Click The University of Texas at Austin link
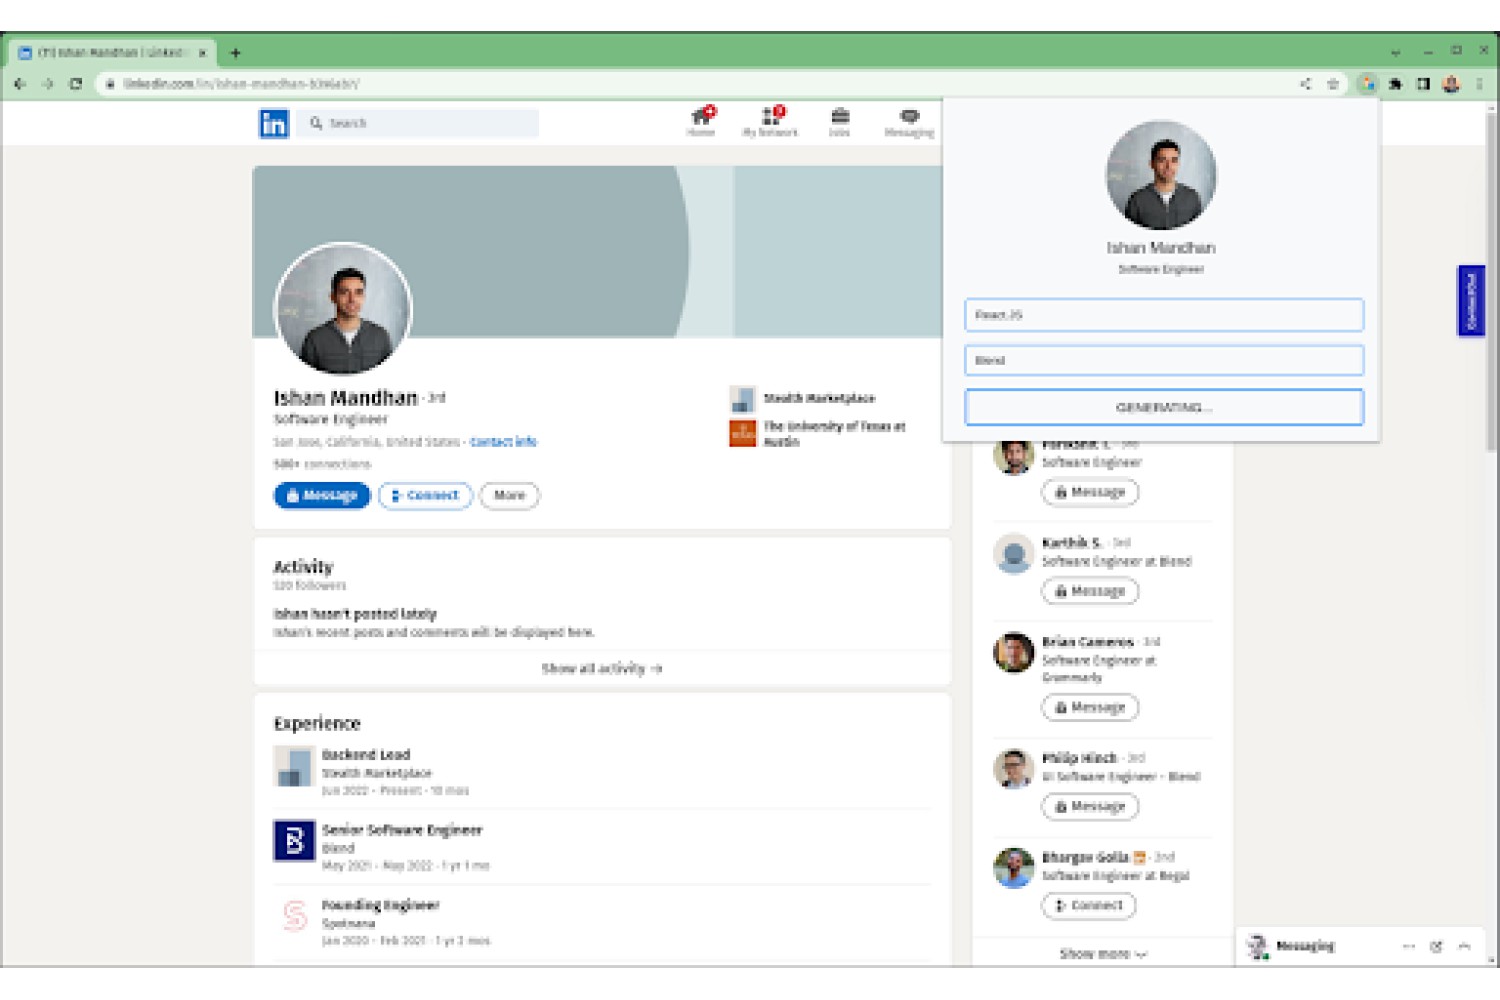The width and height of the screenshot is (1500, 1000). pos(834,433)
